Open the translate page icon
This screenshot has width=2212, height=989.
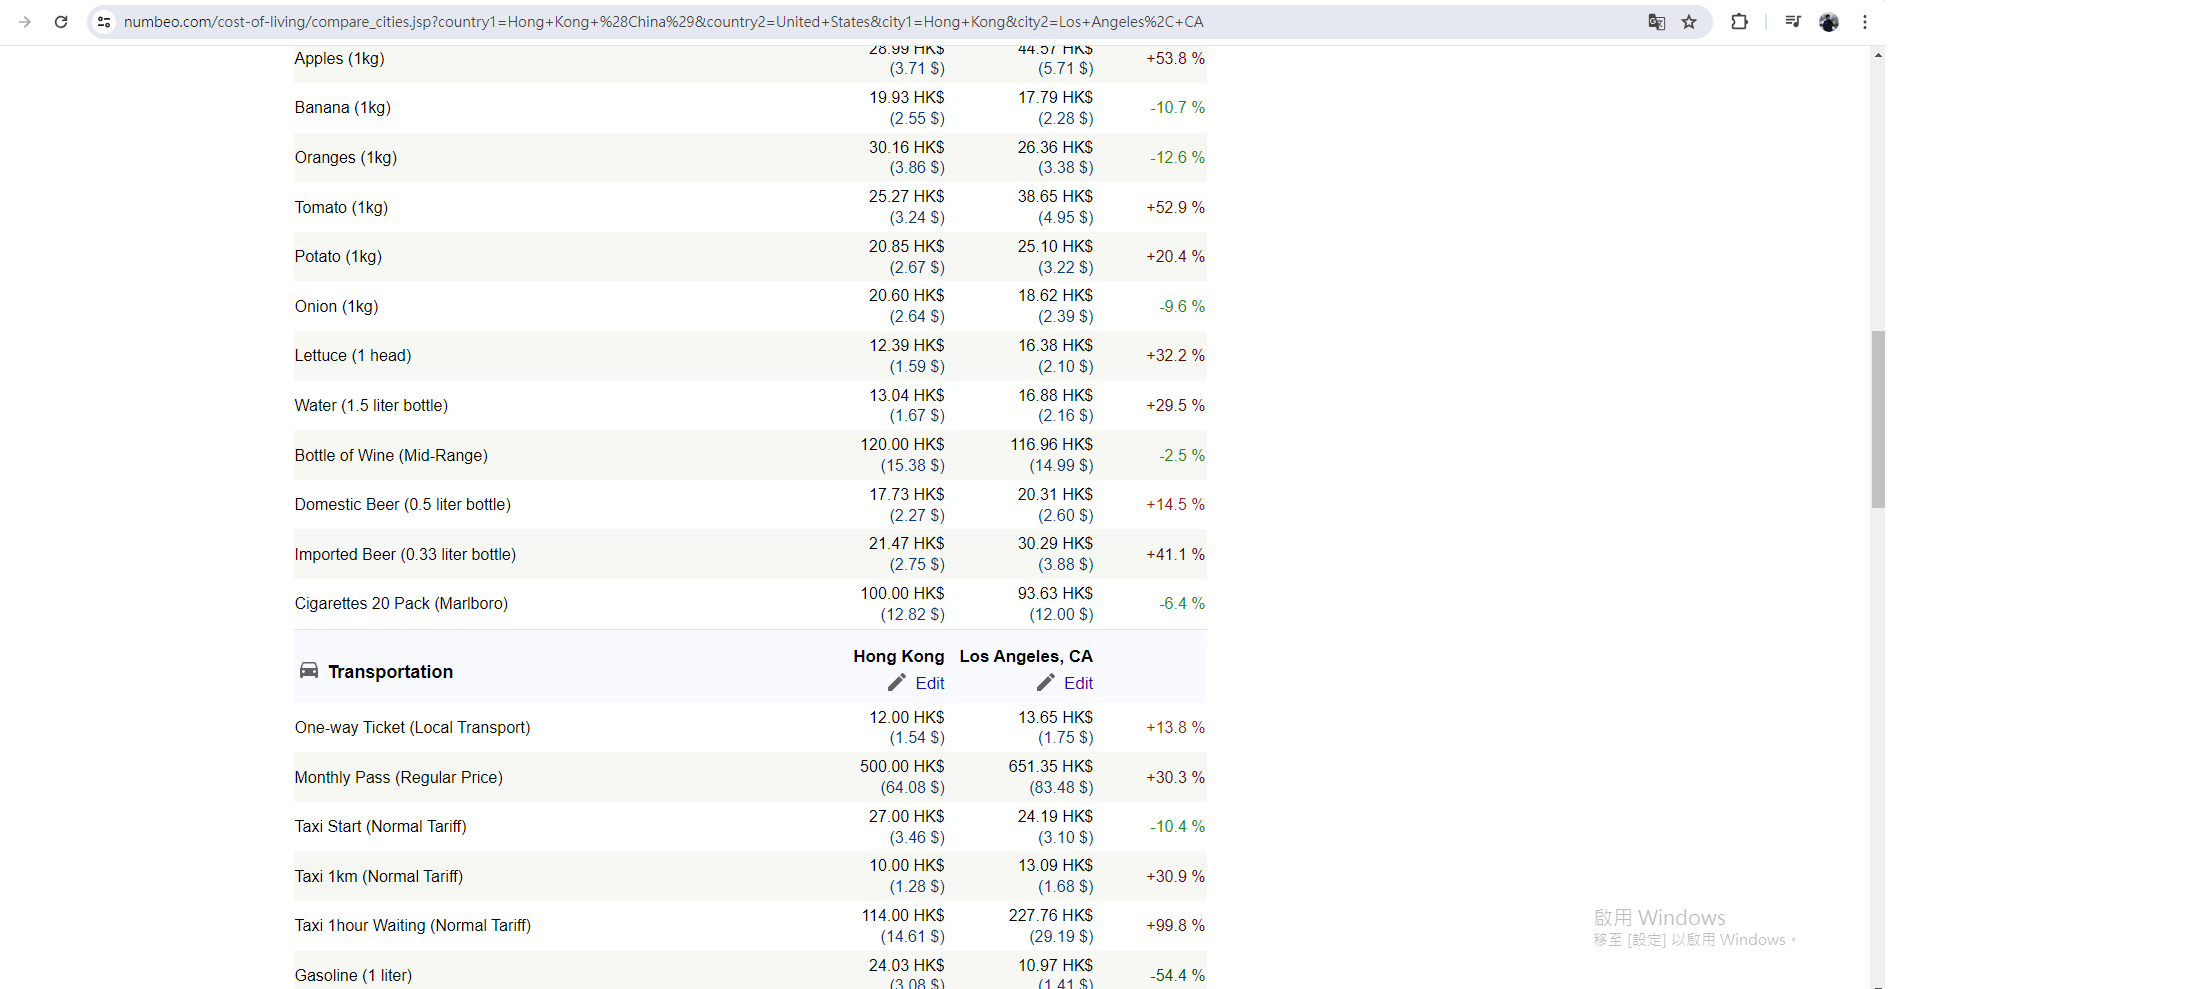click(1656, 22)
